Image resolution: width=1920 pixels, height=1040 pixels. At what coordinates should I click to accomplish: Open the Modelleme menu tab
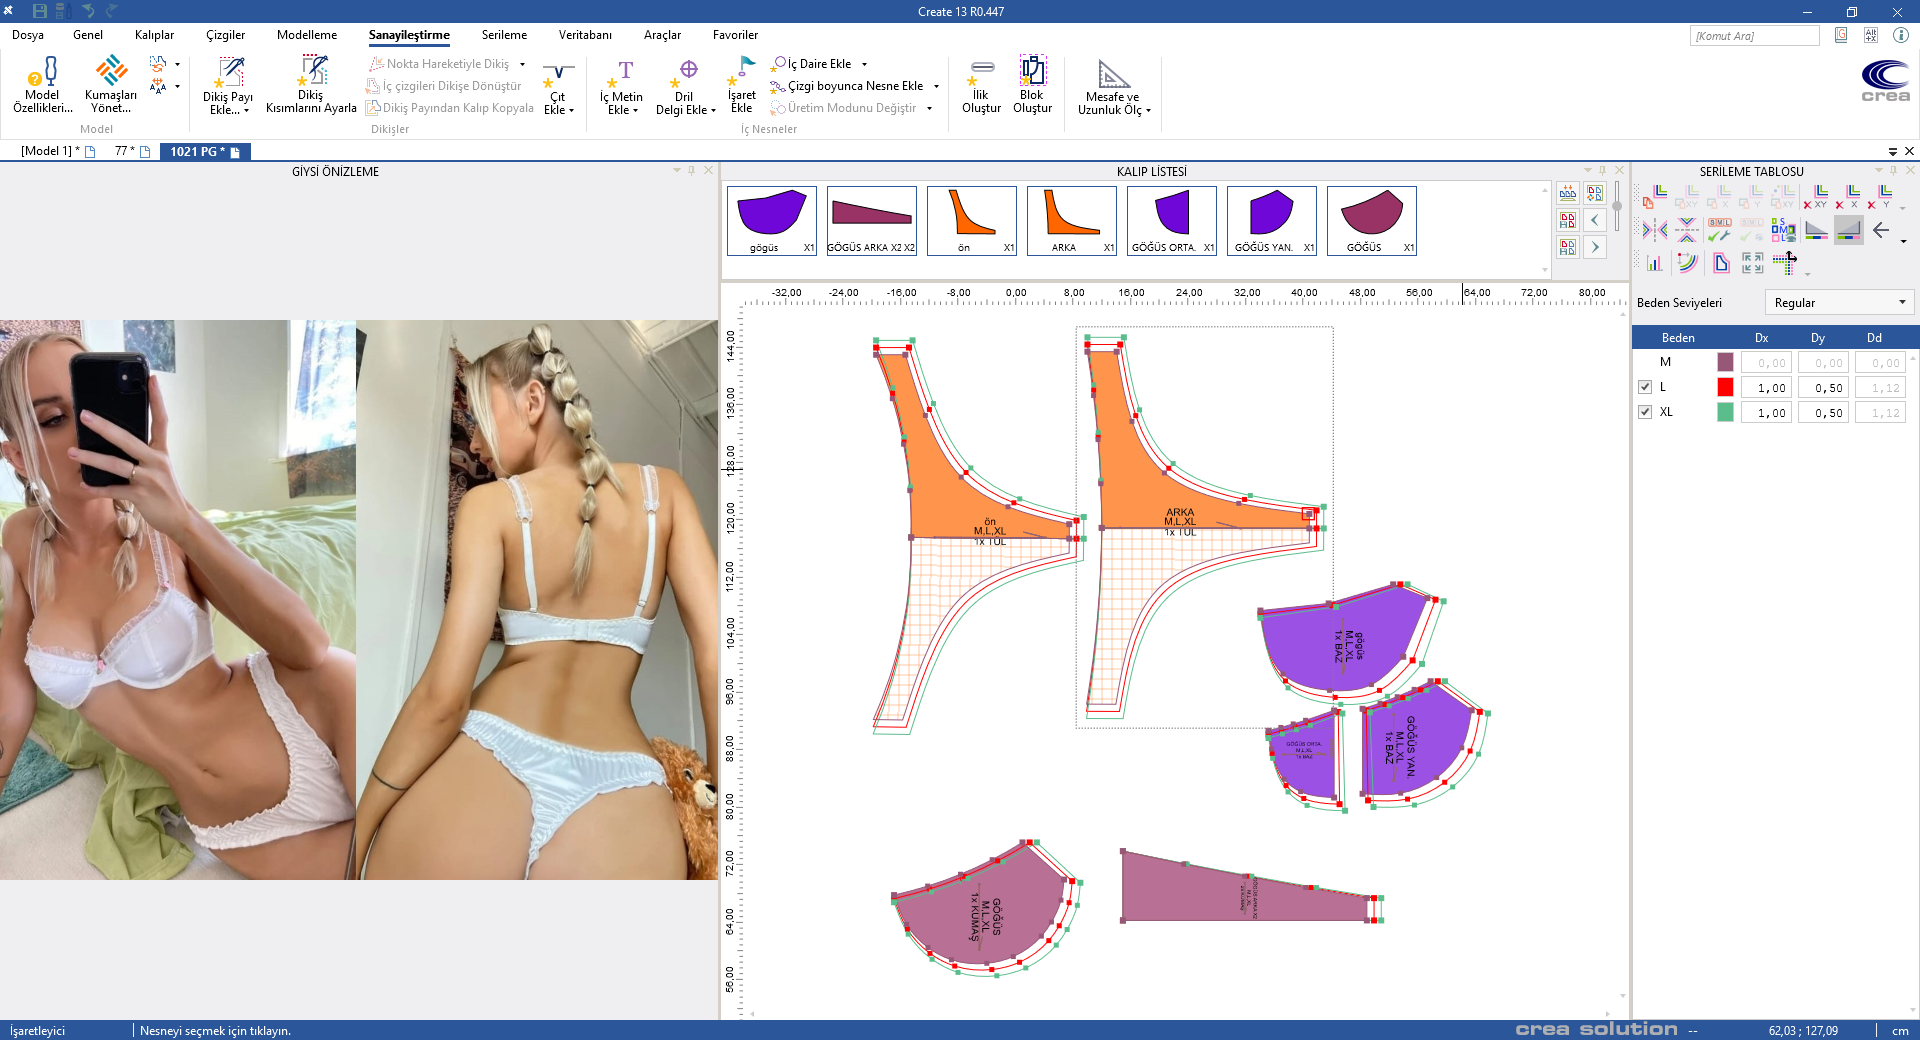point(307,35)
